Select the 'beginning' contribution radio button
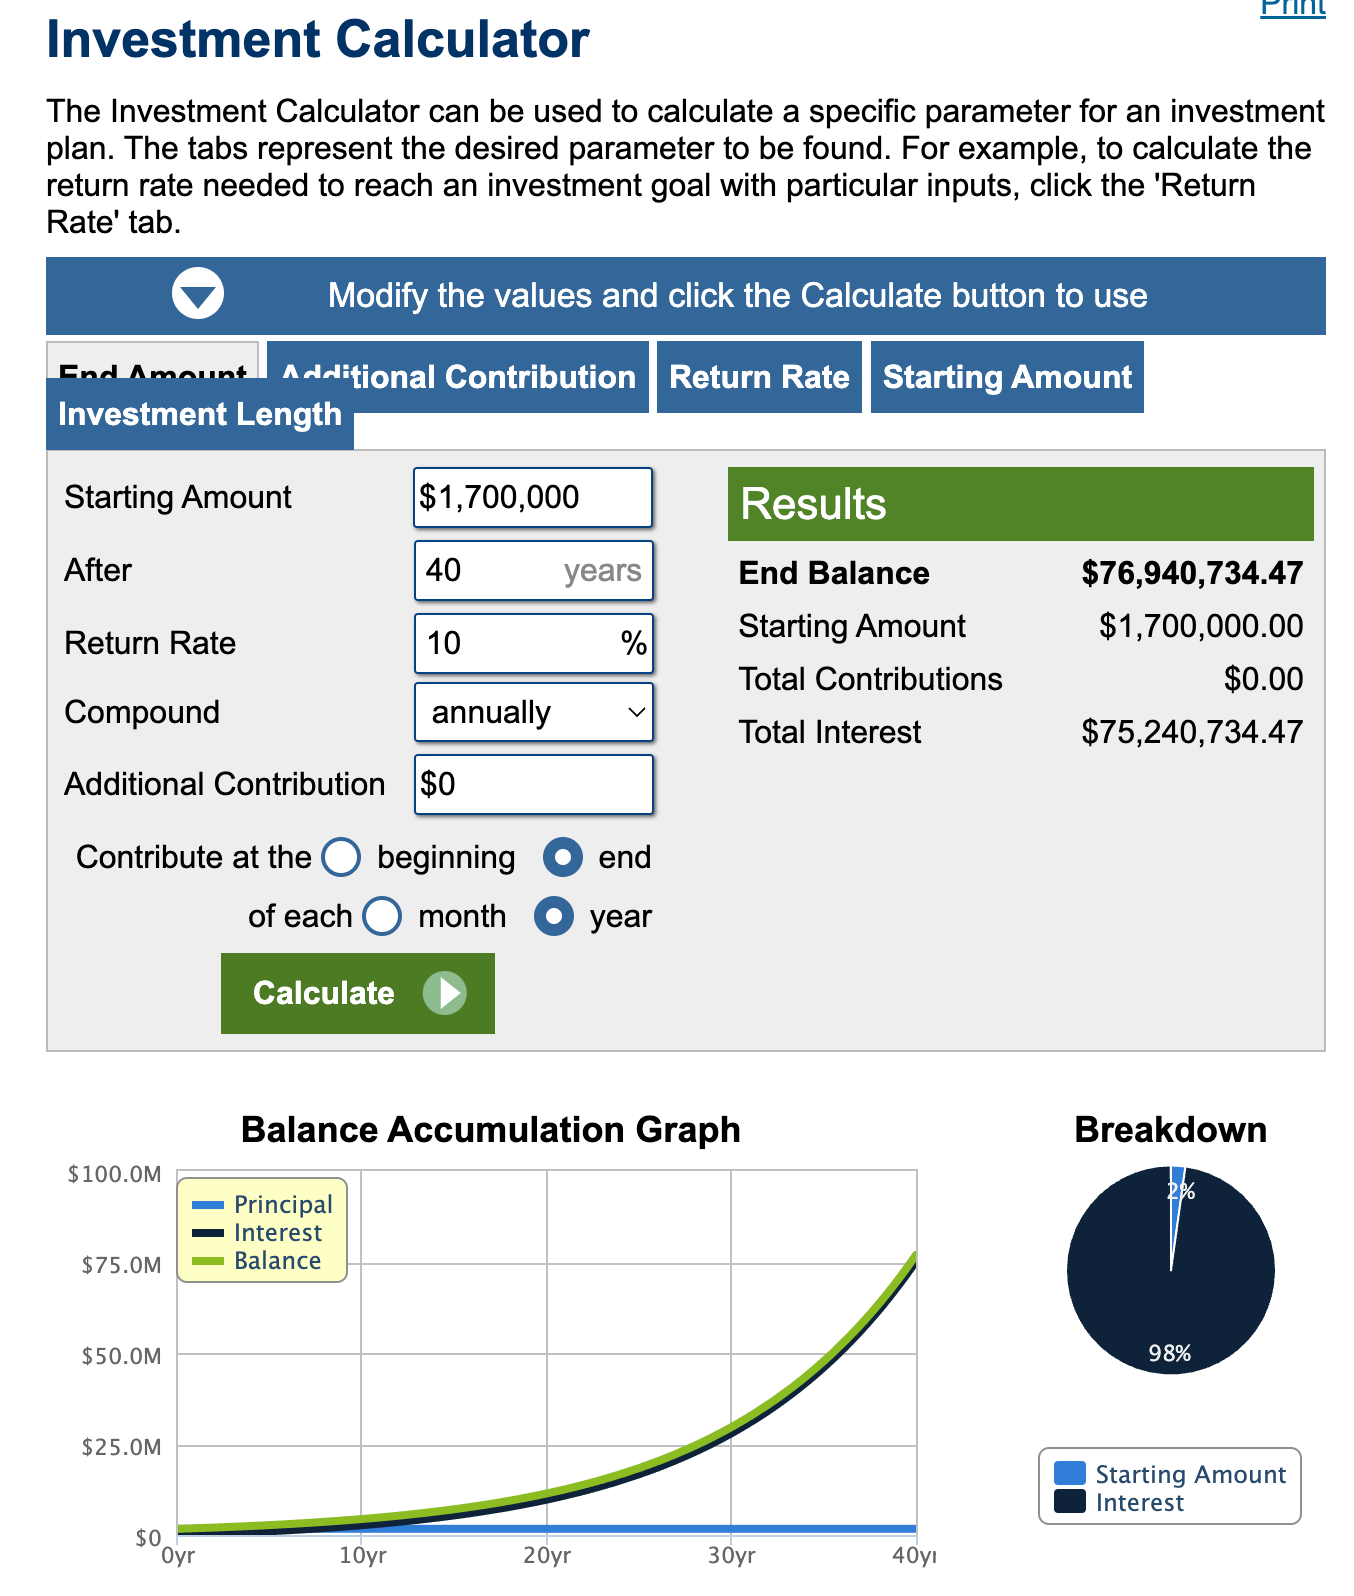 [341, 857]
